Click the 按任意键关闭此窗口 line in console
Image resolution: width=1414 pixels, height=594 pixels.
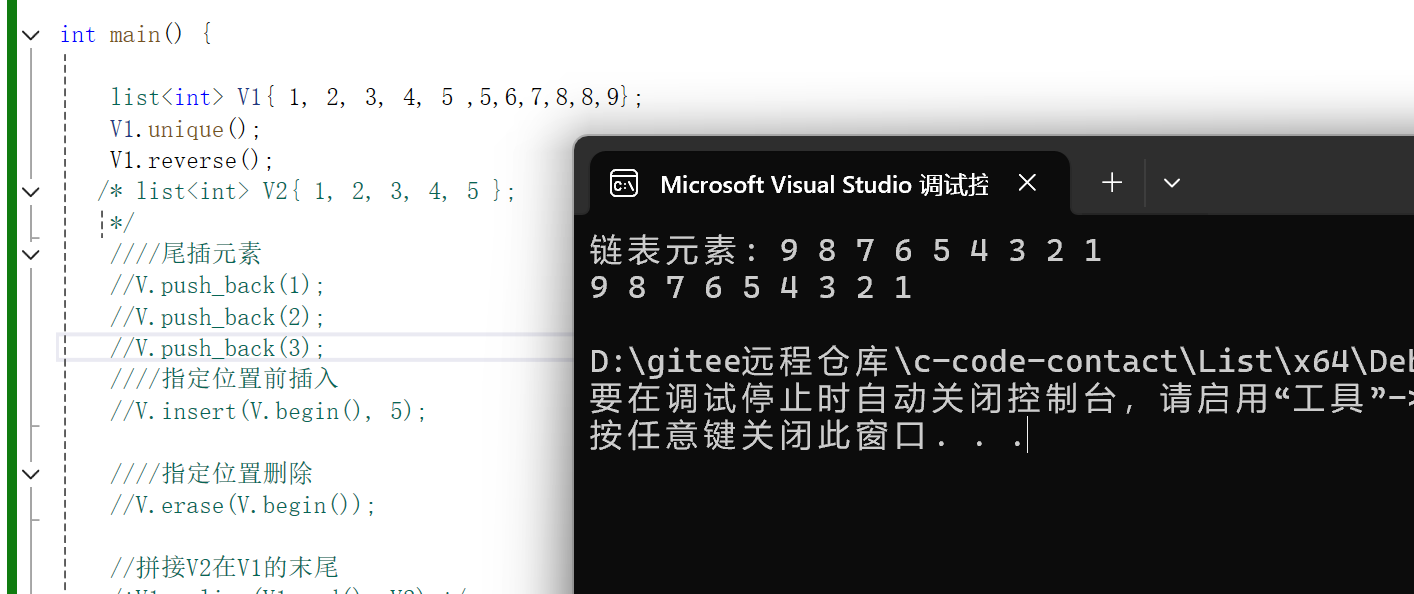(808, 437)
